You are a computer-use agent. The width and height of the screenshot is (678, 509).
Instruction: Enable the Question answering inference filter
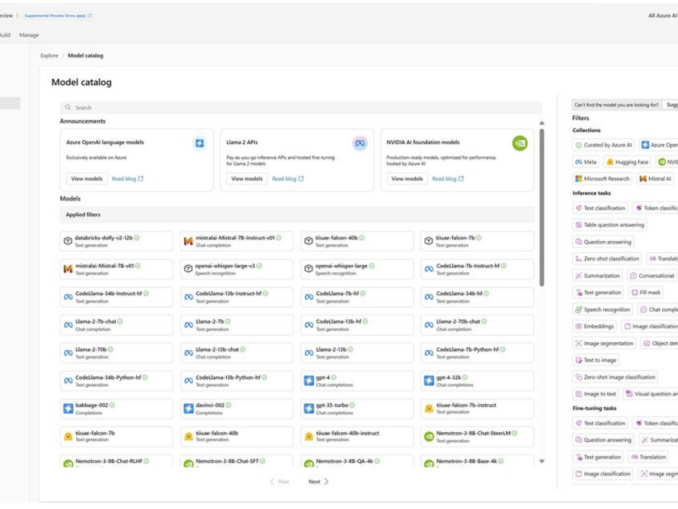(602, 241)
